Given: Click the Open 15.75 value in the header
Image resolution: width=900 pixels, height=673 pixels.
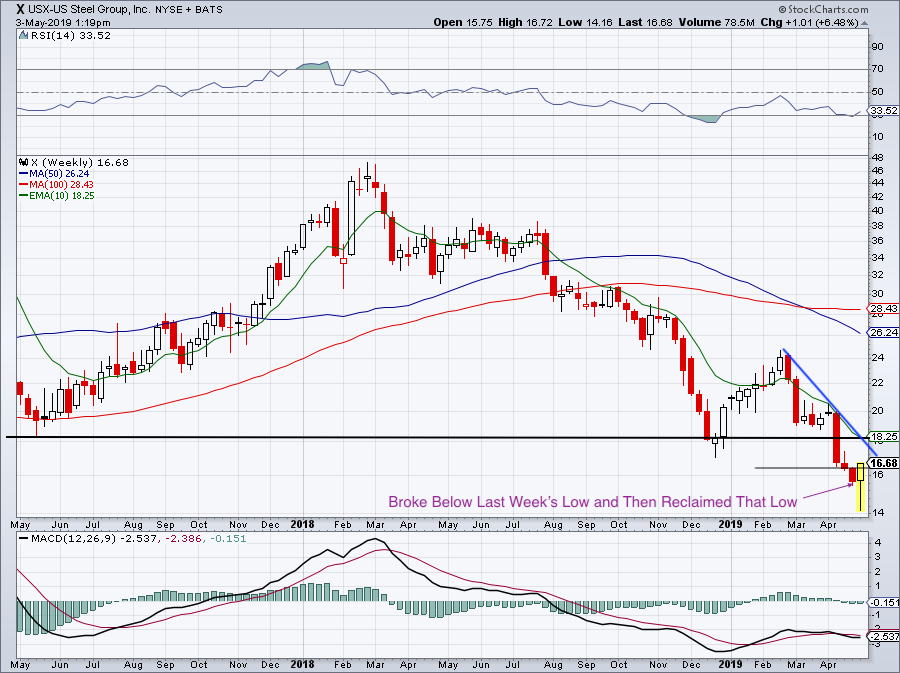Looking at the screenshot, I should click(463, 22).
